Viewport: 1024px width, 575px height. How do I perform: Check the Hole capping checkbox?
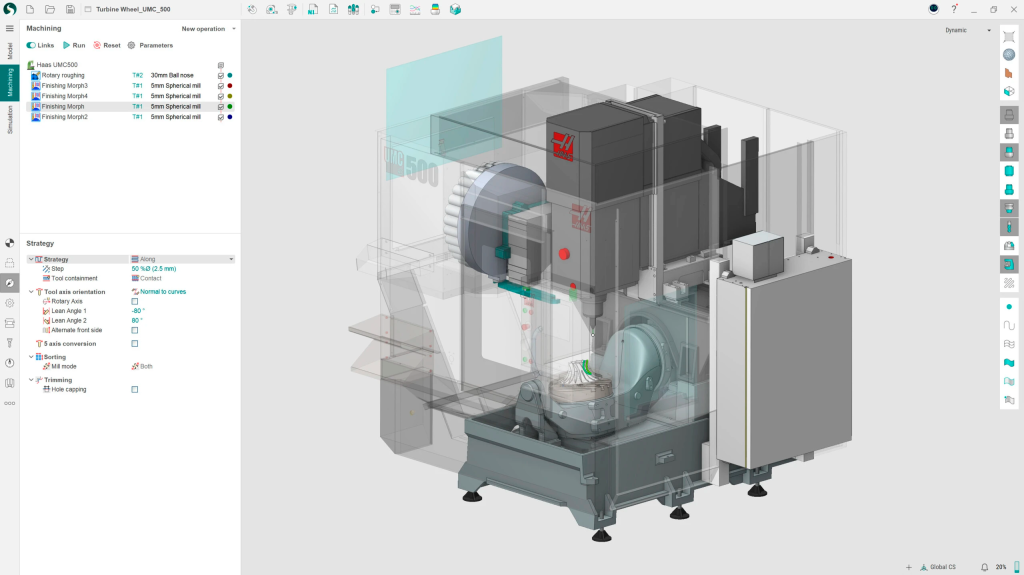click(x=135, y=389)
